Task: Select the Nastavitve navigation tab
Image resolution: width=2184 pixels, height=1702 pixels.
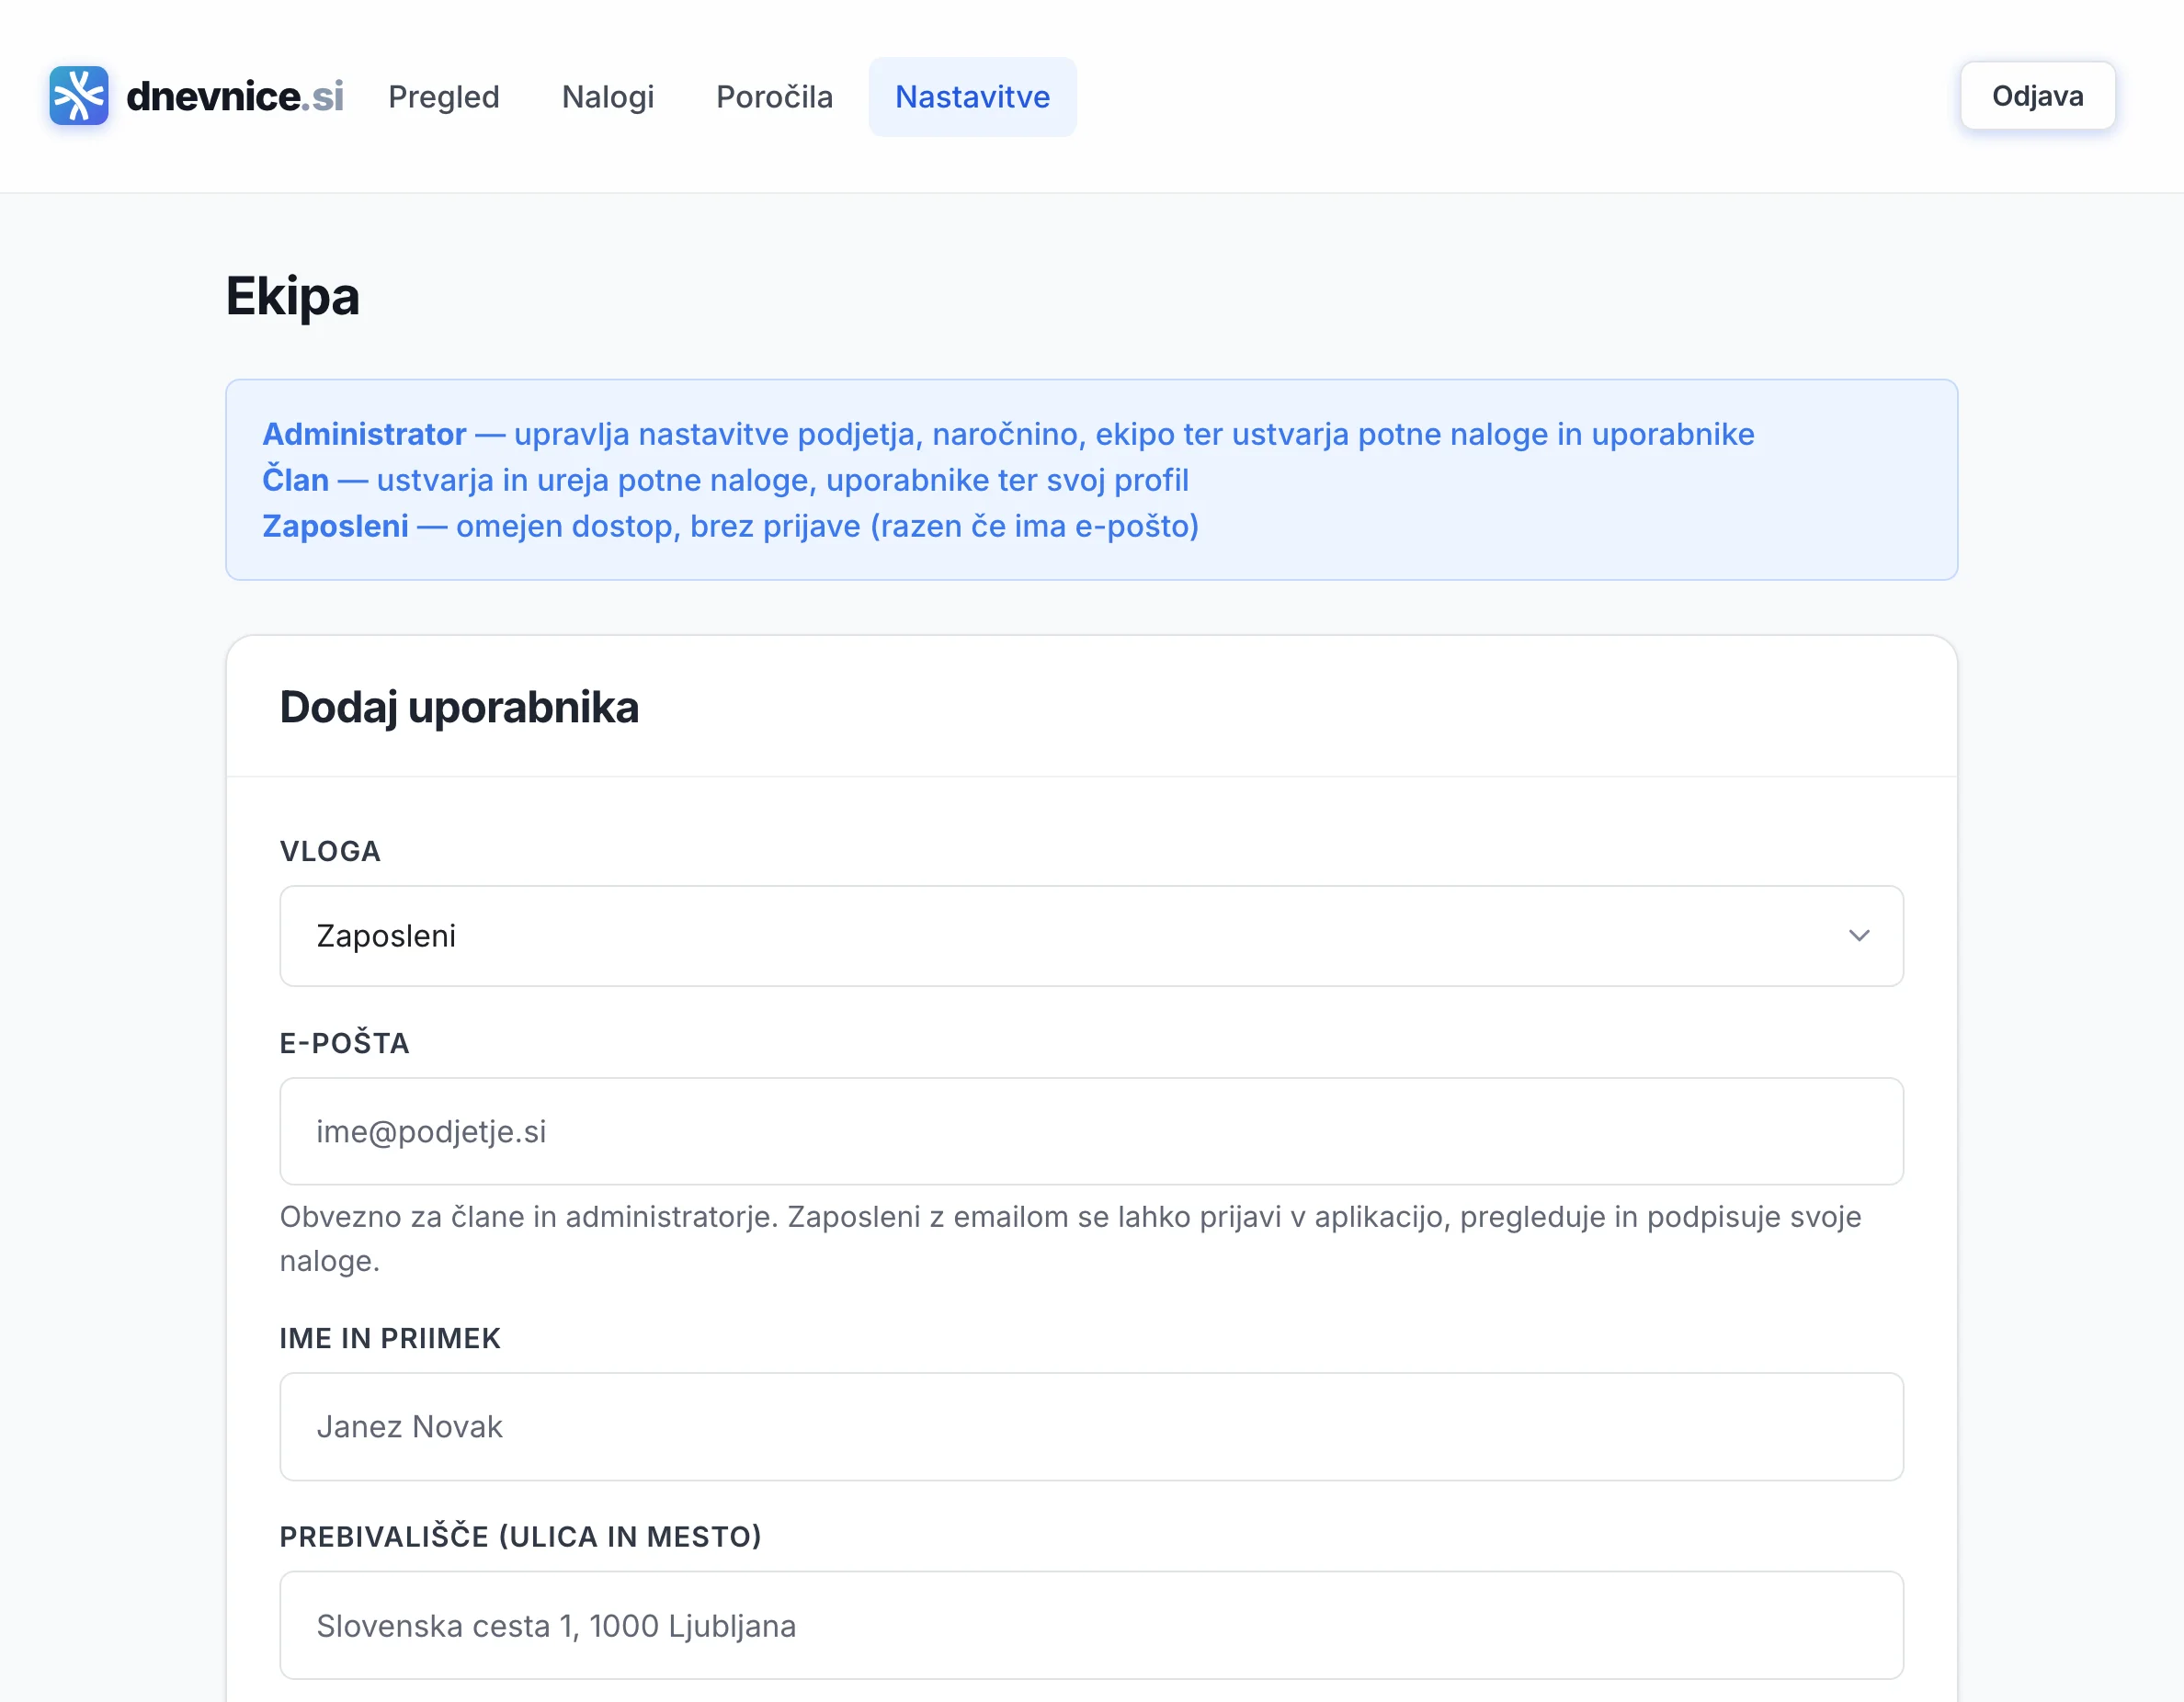Action: click(x=971, y=97)
